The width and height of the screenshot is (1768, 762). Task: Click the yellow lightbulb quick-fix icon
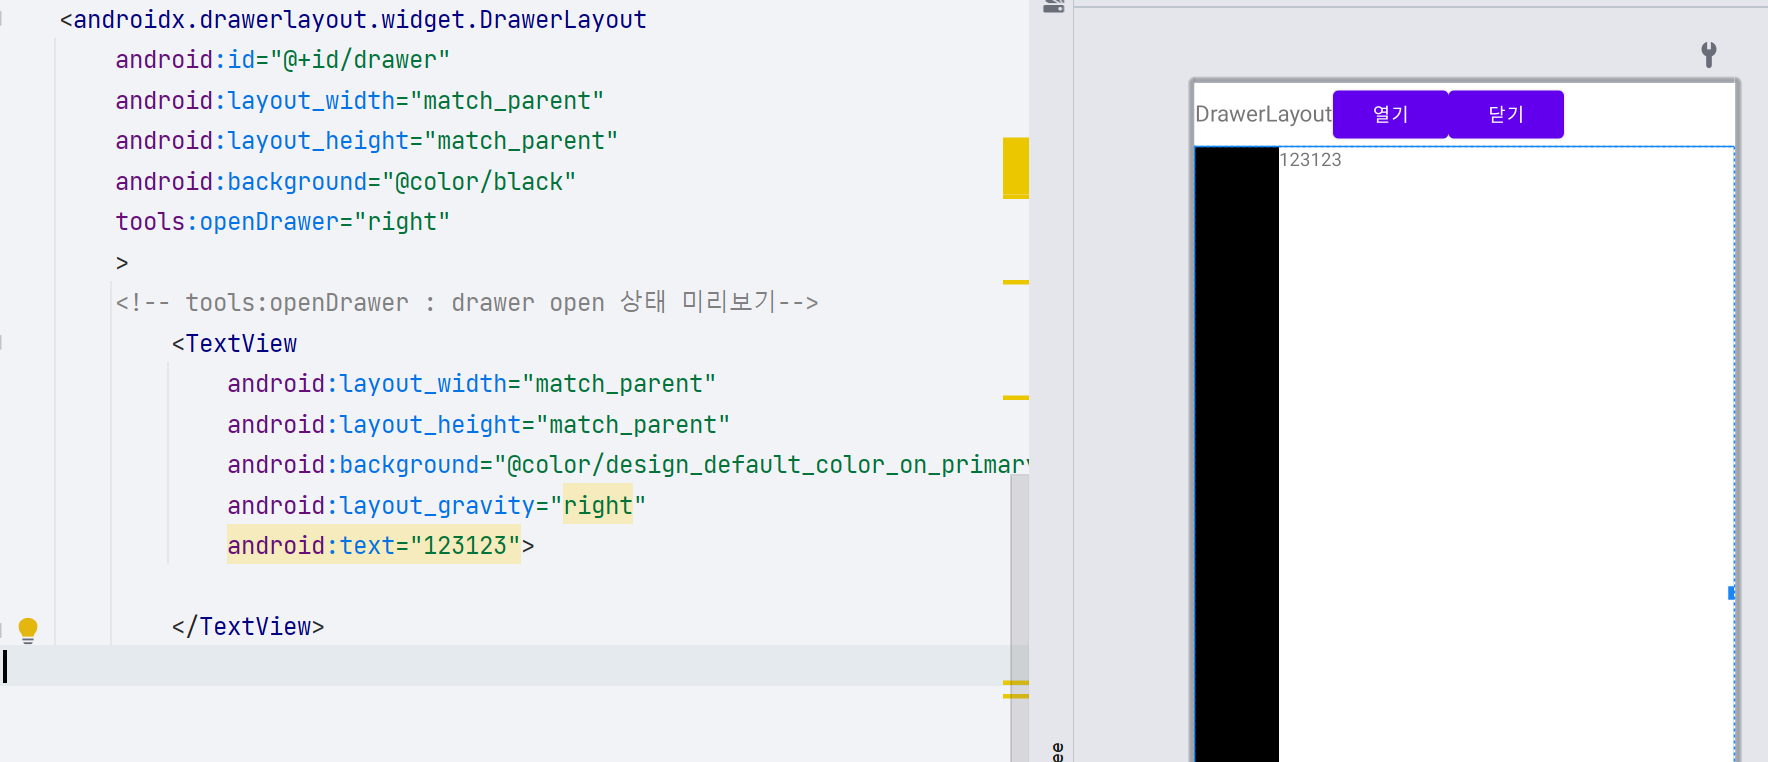pos(28,630)
